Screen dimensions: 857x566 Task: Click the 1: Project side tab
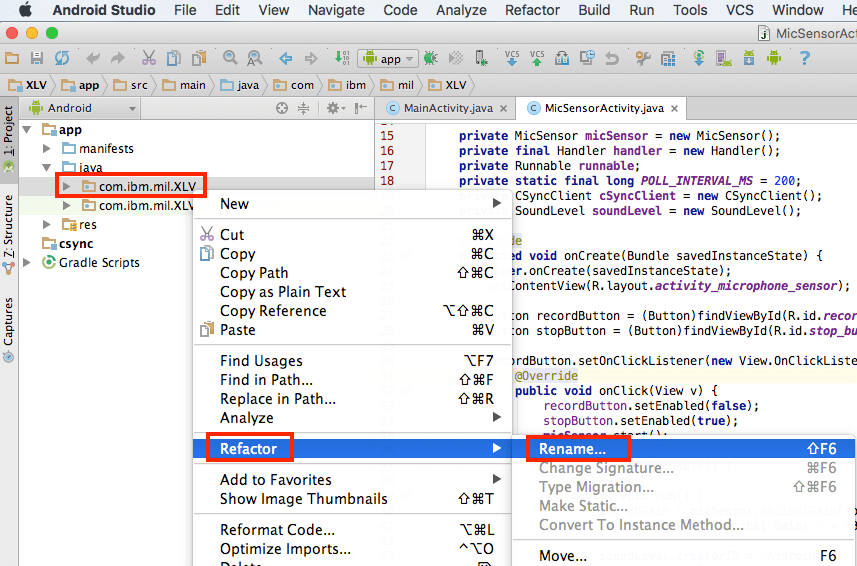(8, 138)
